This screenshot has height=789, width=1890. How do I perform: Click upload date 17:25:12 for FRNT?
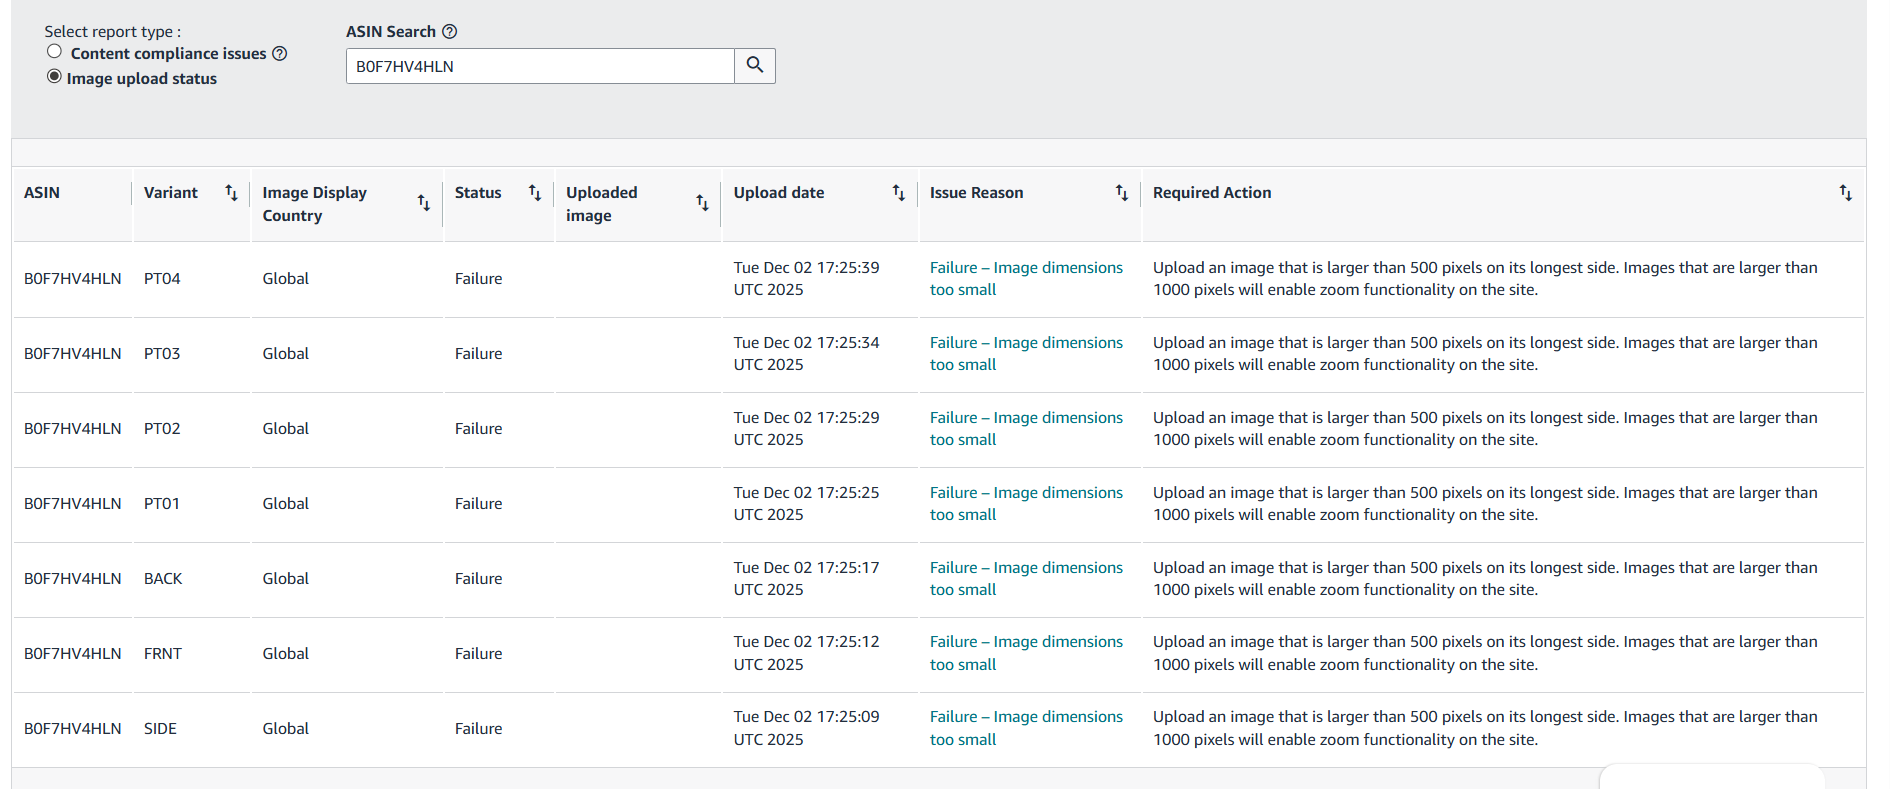click(807, 653)
